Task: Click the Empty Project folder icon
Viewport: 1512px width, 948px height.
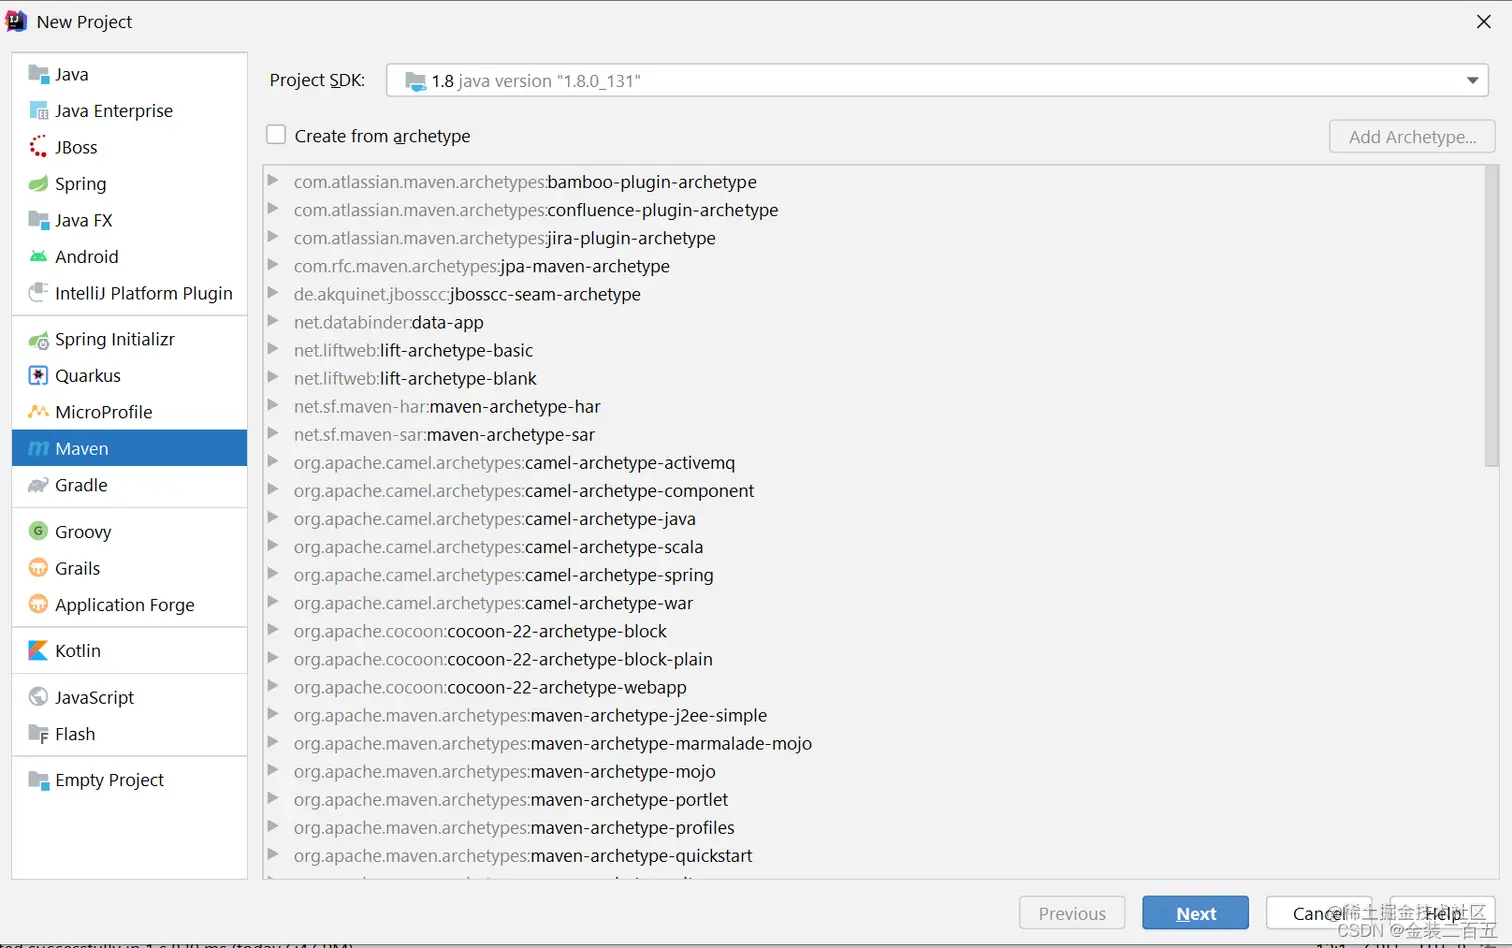Action: pos(38,780)
